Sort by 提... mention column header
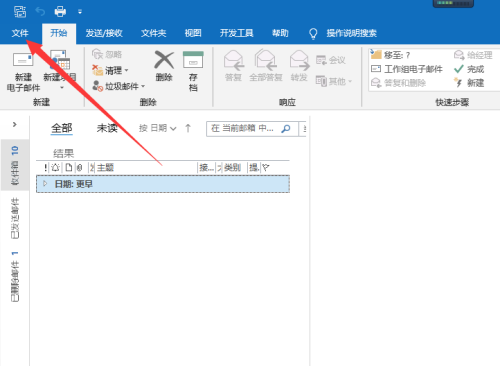The image size is (500, 366). click(x=254, y=167)
